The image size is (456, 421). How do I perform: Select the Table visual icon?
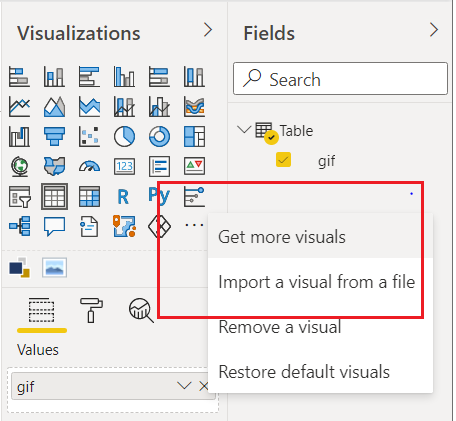(x=54, y=196)
